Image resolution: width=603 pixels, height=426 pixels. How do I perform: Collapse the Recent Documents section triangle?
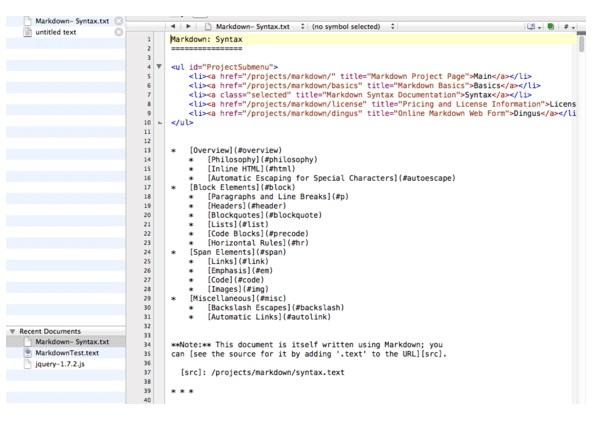12,331
